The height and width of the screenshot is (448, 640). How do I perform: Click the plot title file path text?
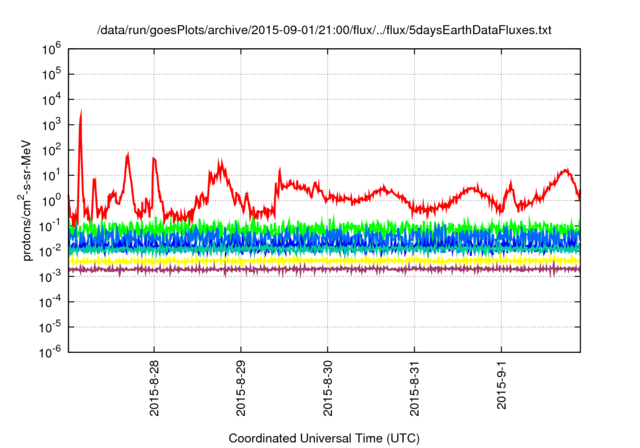(324, 30)
